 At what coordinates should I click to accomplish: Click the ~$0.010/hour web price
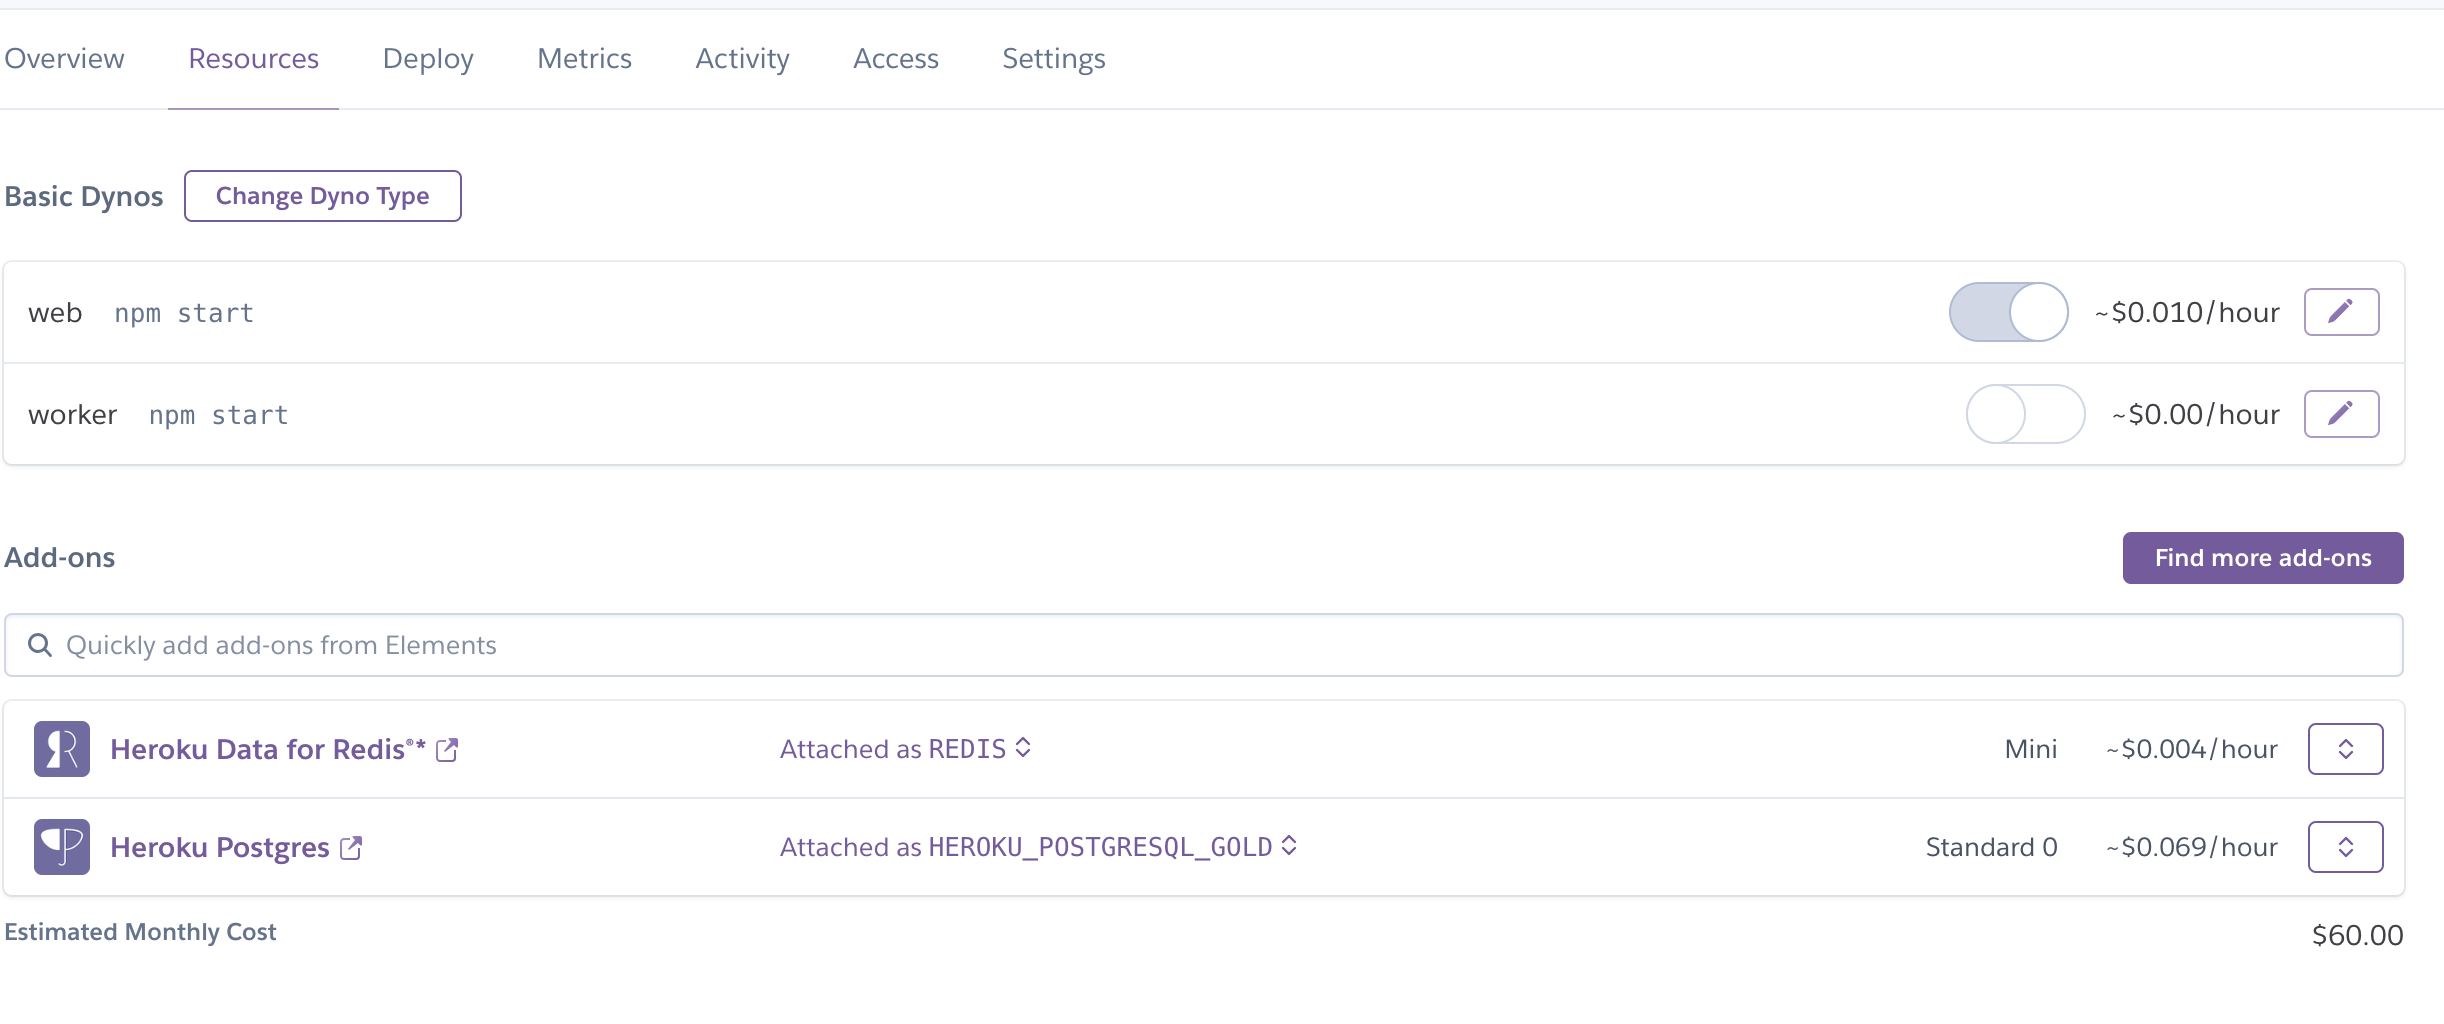tap(2187, 313)
